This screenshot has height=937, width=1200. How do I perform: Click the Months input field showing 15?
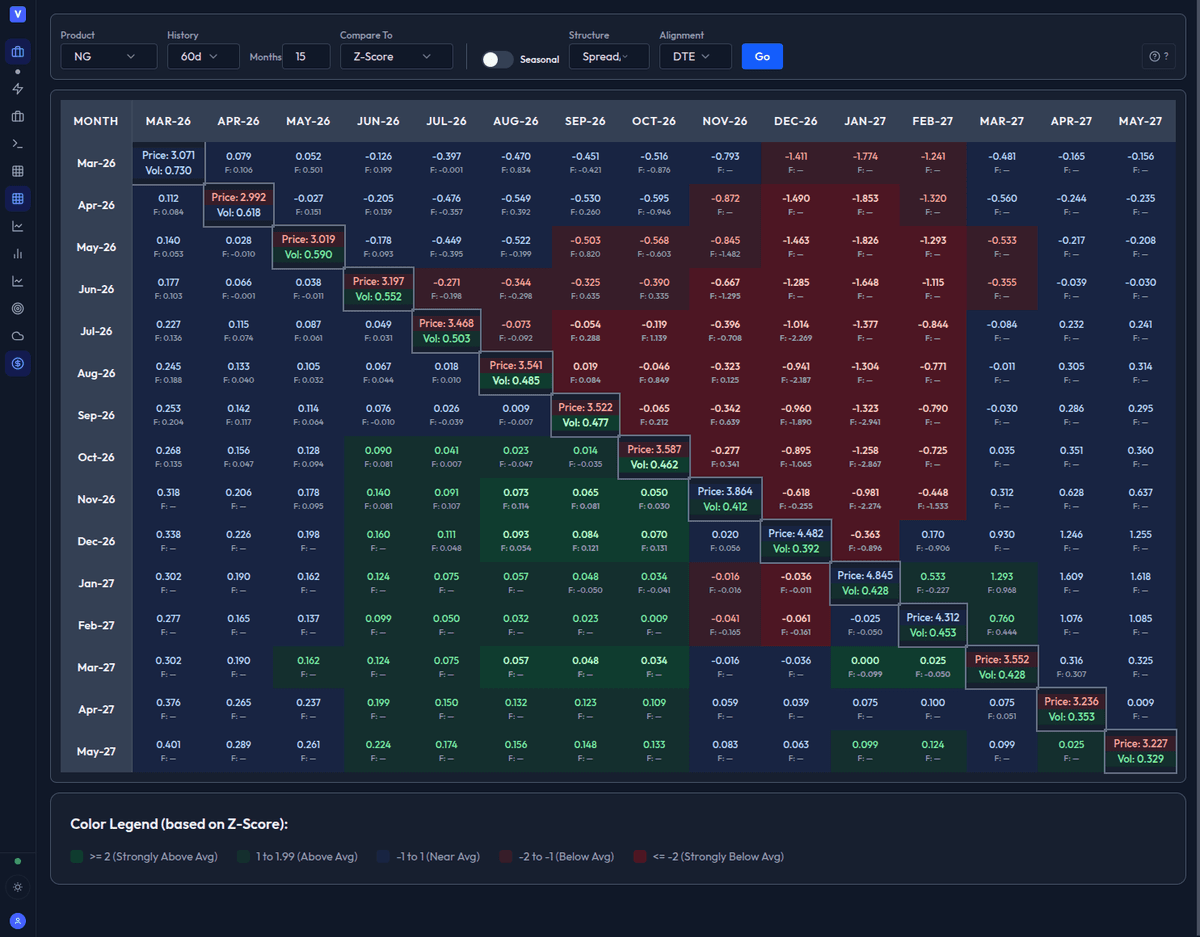pos(306,56)
